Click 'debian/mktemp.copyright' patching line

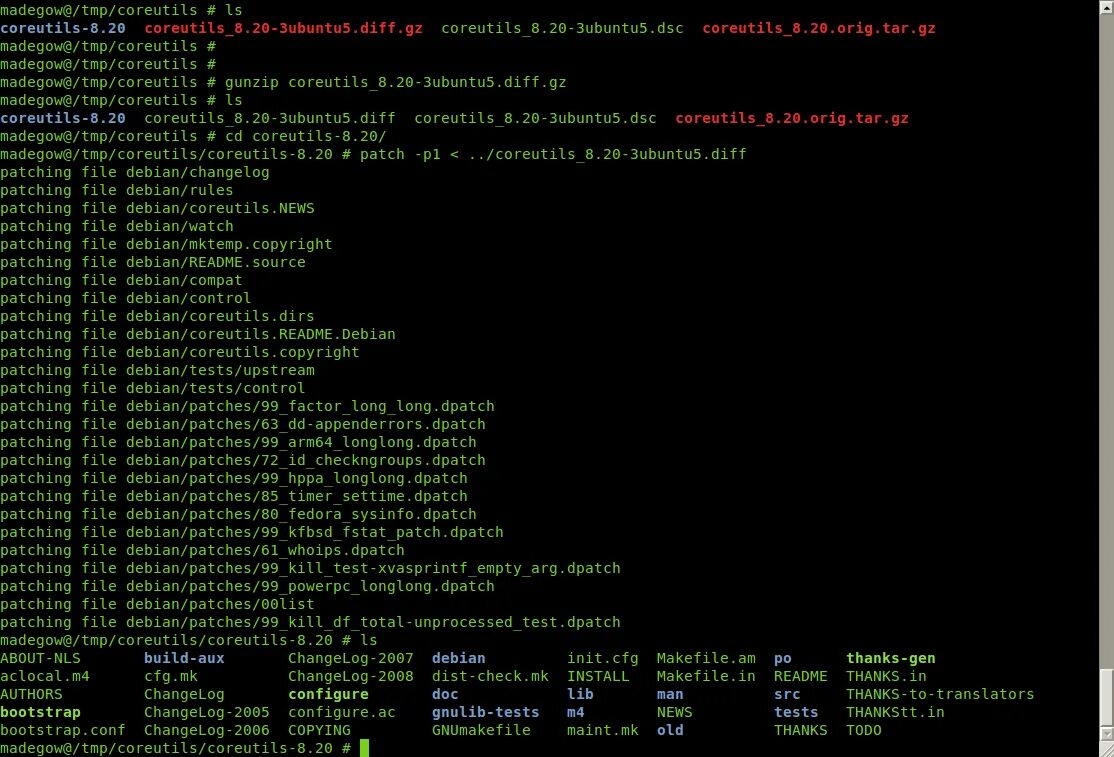[166, 244]
